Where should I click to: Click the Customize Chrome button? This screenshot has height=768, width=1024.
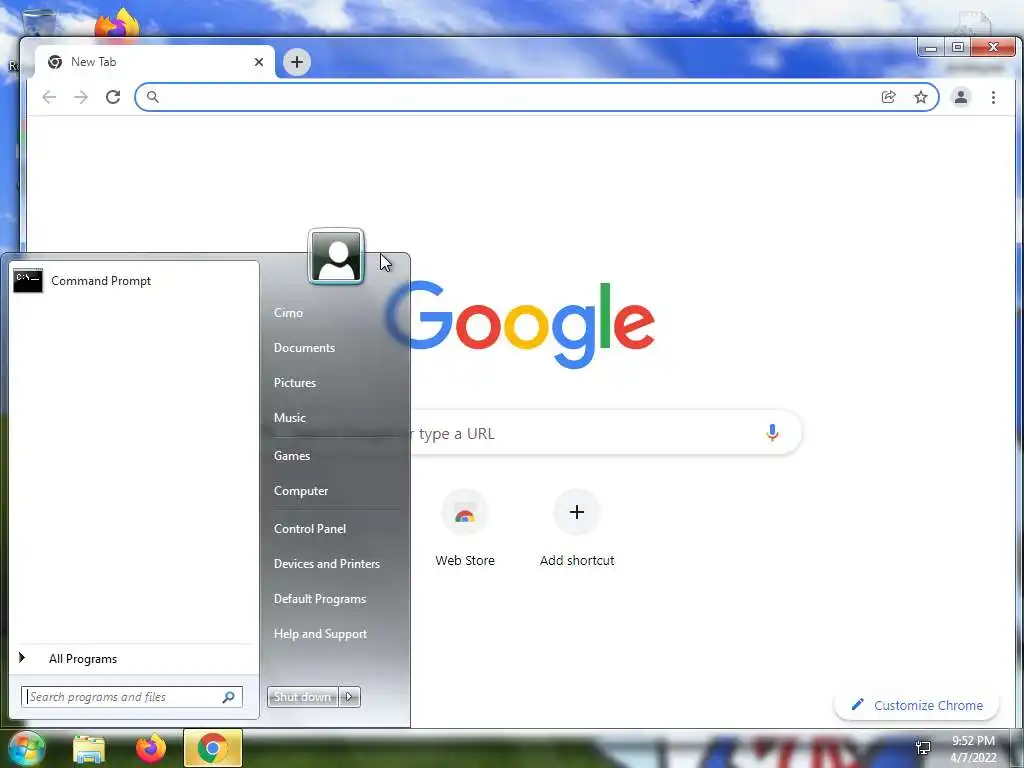pyautogui.click(x=917, y=705)
